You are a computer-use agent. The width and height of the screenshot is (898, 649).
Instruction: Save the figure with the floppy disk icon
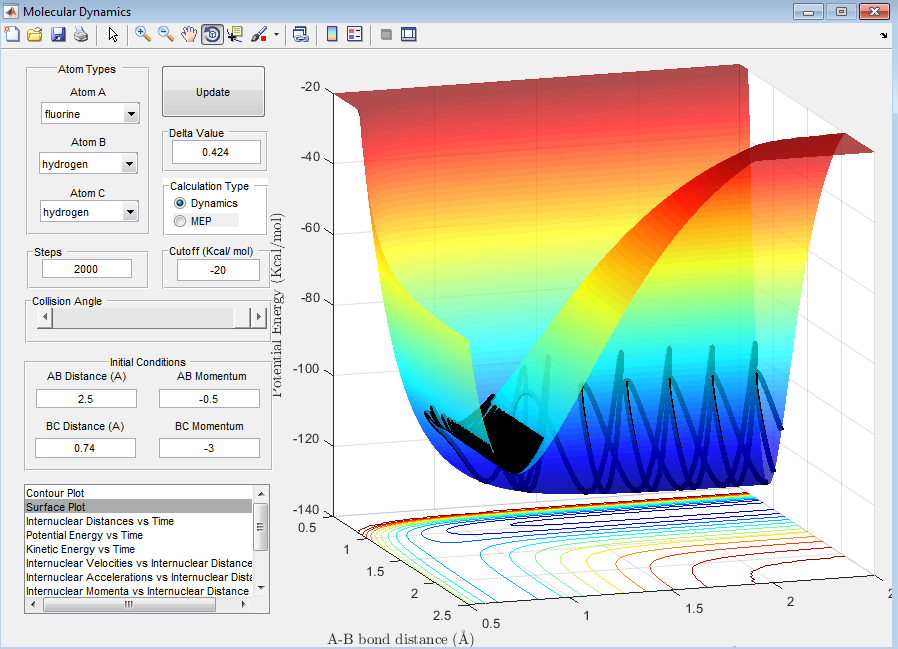[58, 34]
